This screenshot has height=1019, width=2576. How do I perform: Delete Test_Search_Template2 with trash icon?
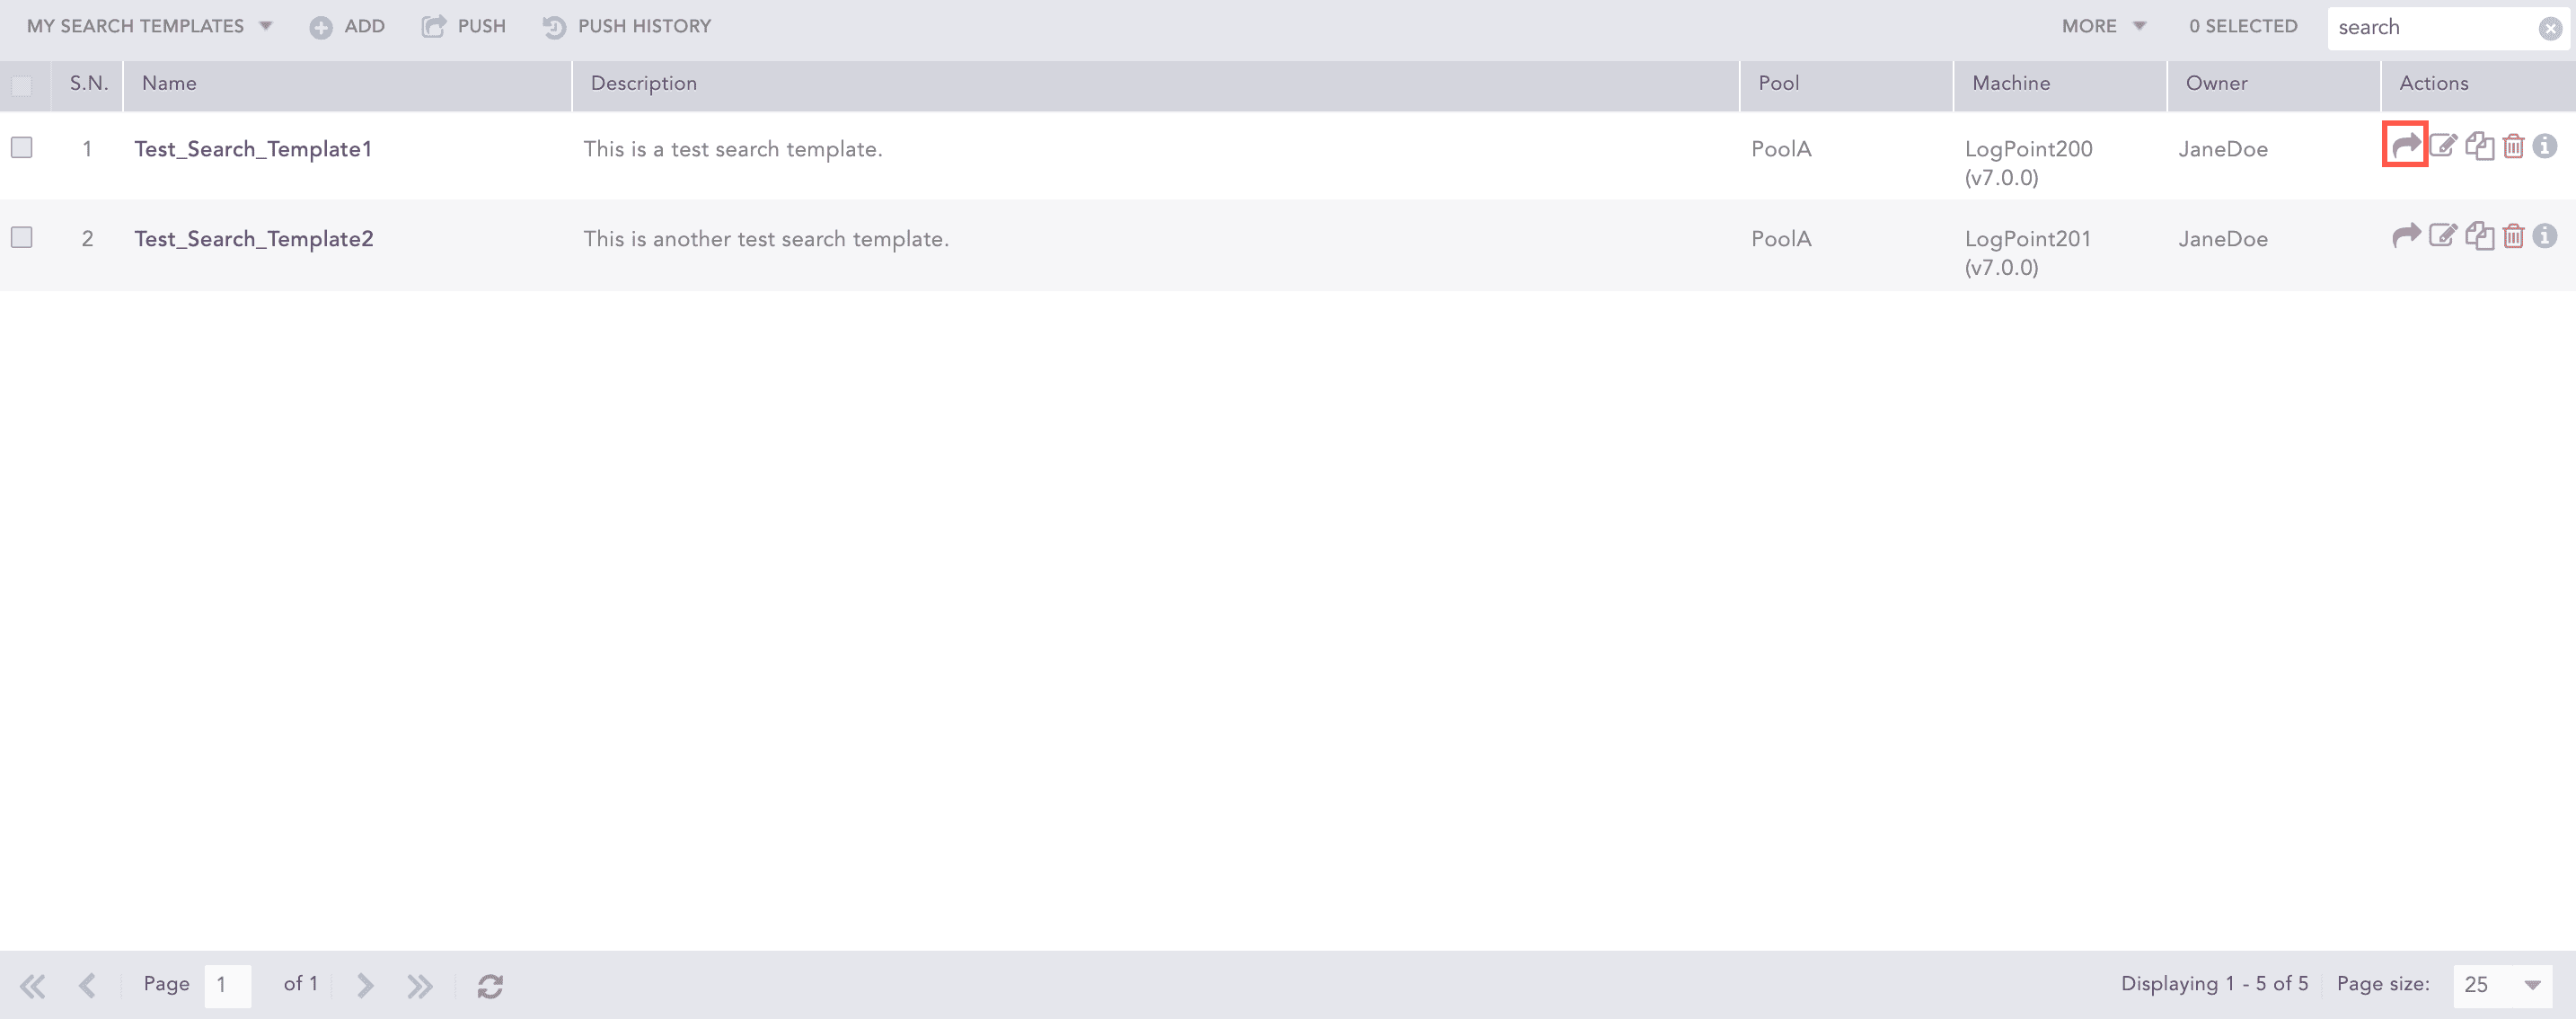[x=2513, y=237]
